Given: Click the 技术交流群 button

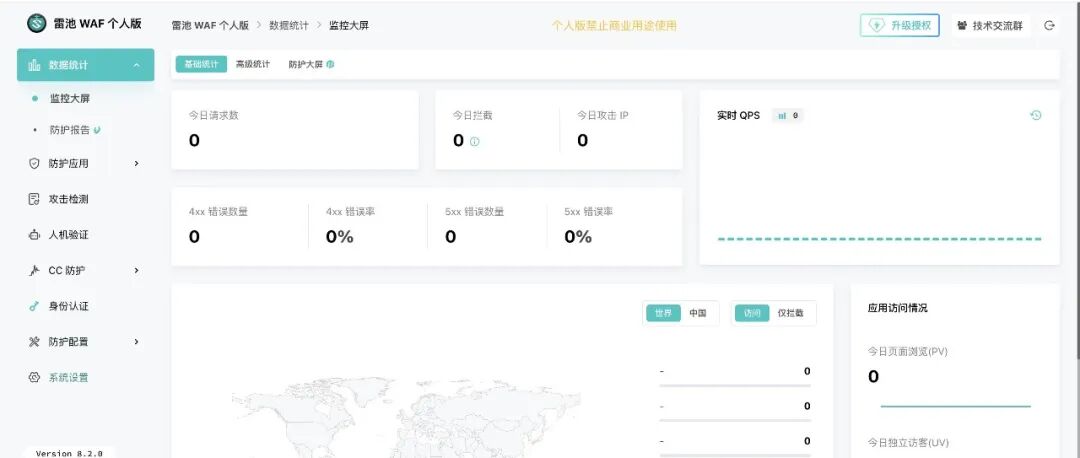Looking at the screenshot, I should [991, 25].
